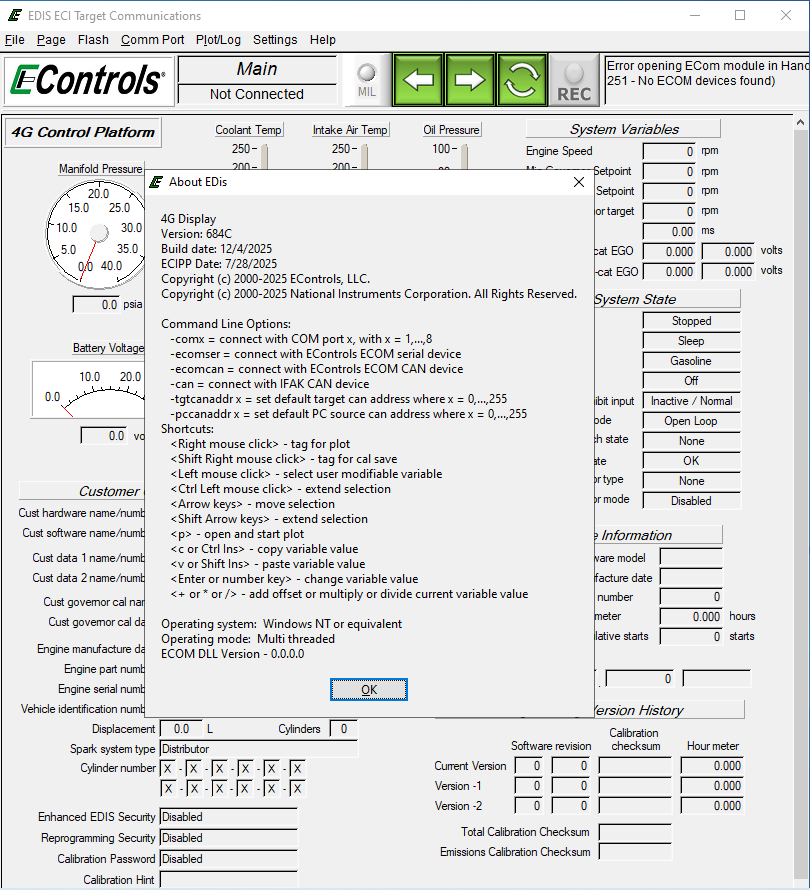Click the Cylinders count field
This screenshot has width=810, height=890.
point(343,729)
